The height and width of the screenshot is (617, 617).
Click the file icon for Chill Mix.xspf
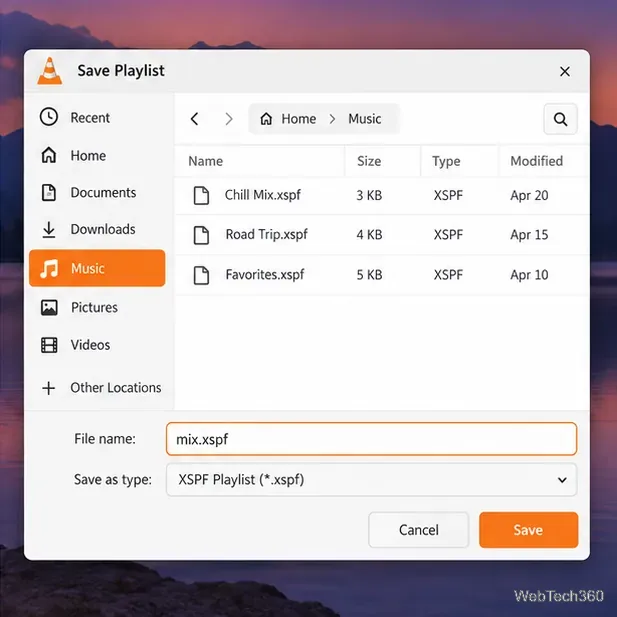pos(201,196)
